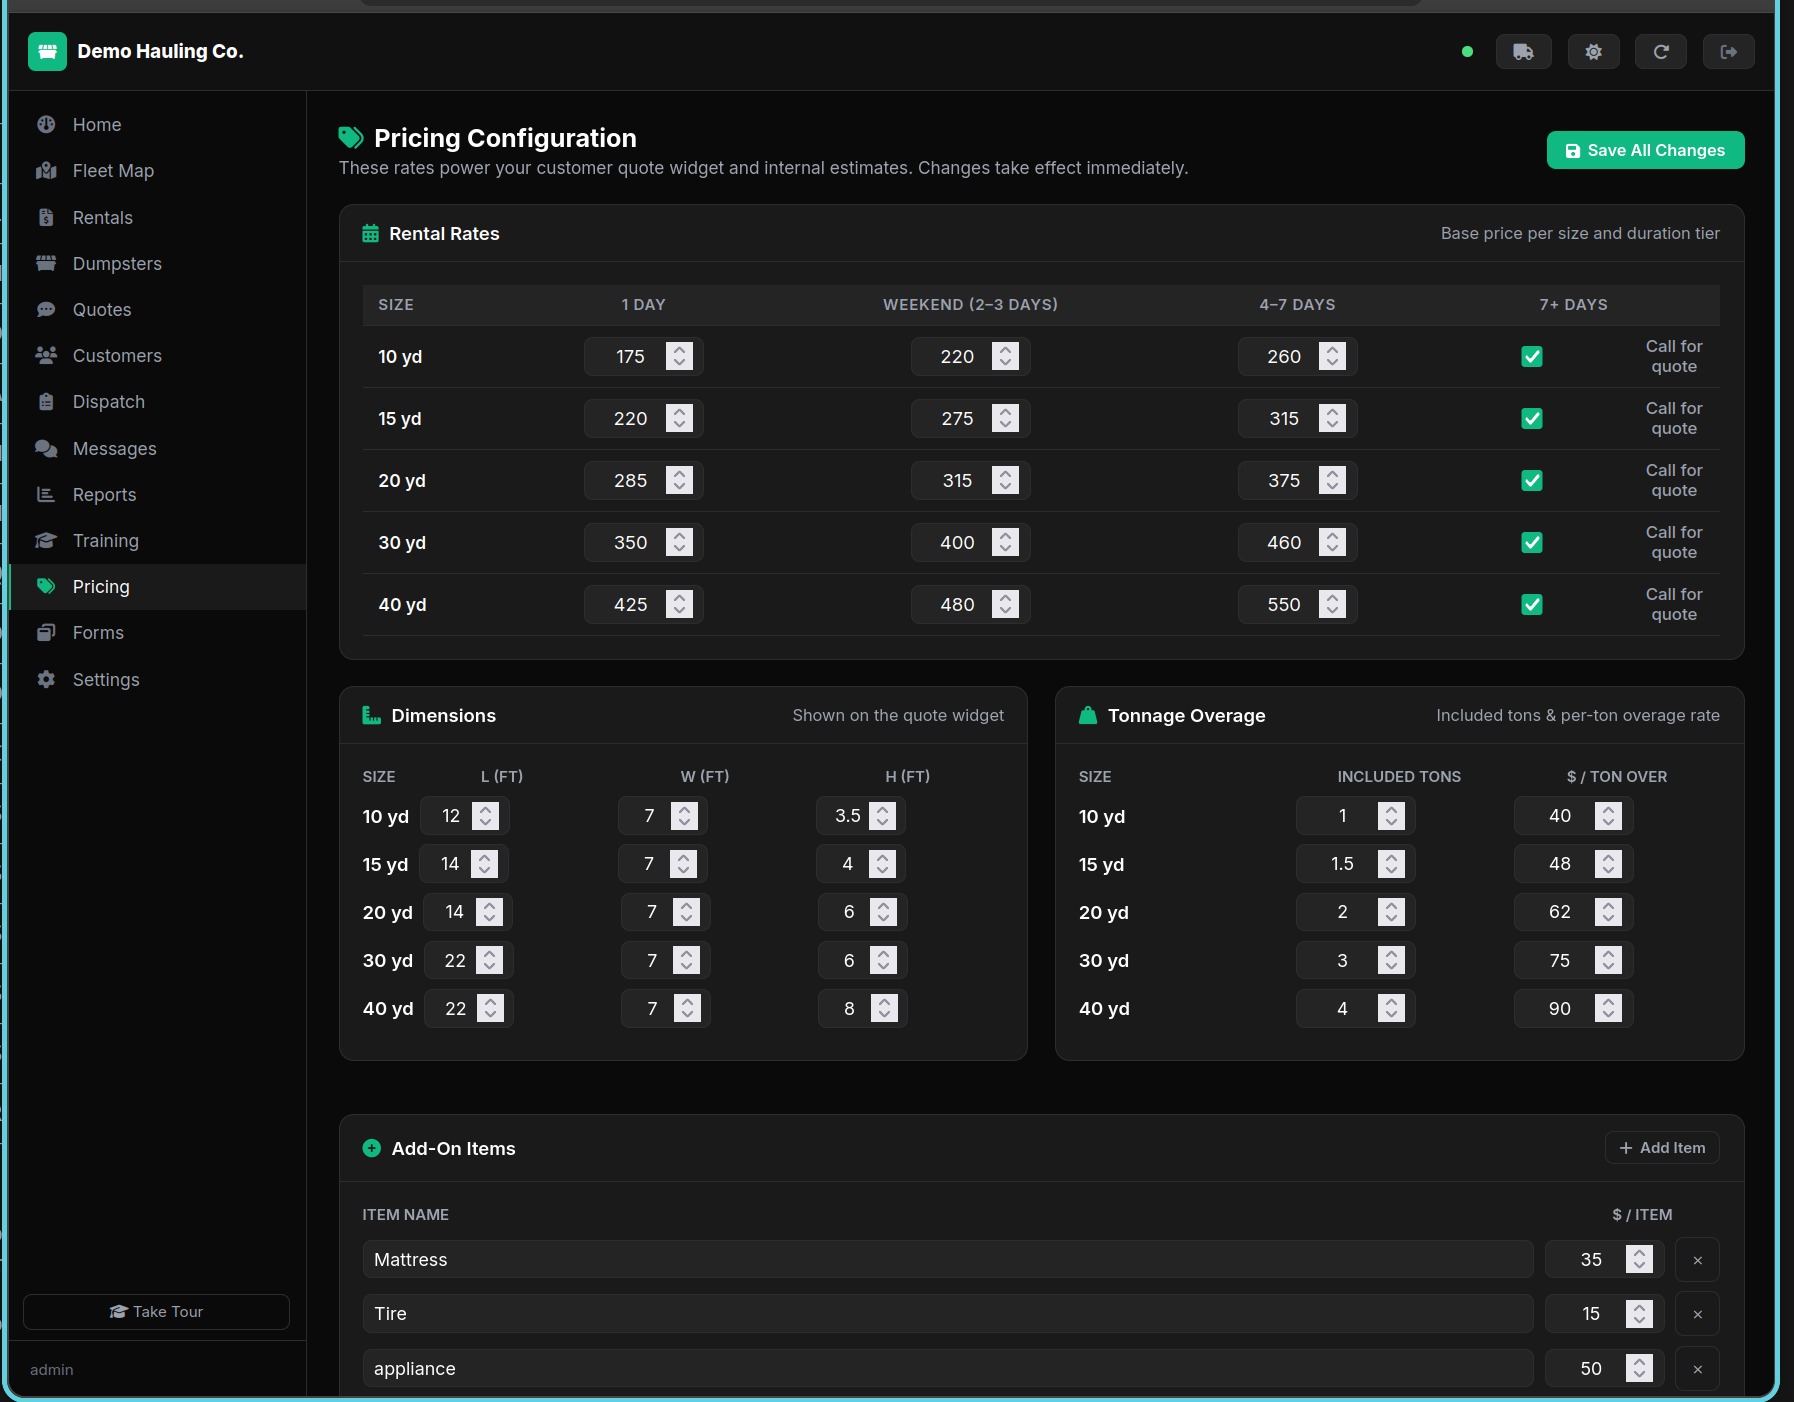The width and height of the screenshot is (1794, 1402).
Task: Refresh the app using the header icon
Action: tap(1661, 51)
